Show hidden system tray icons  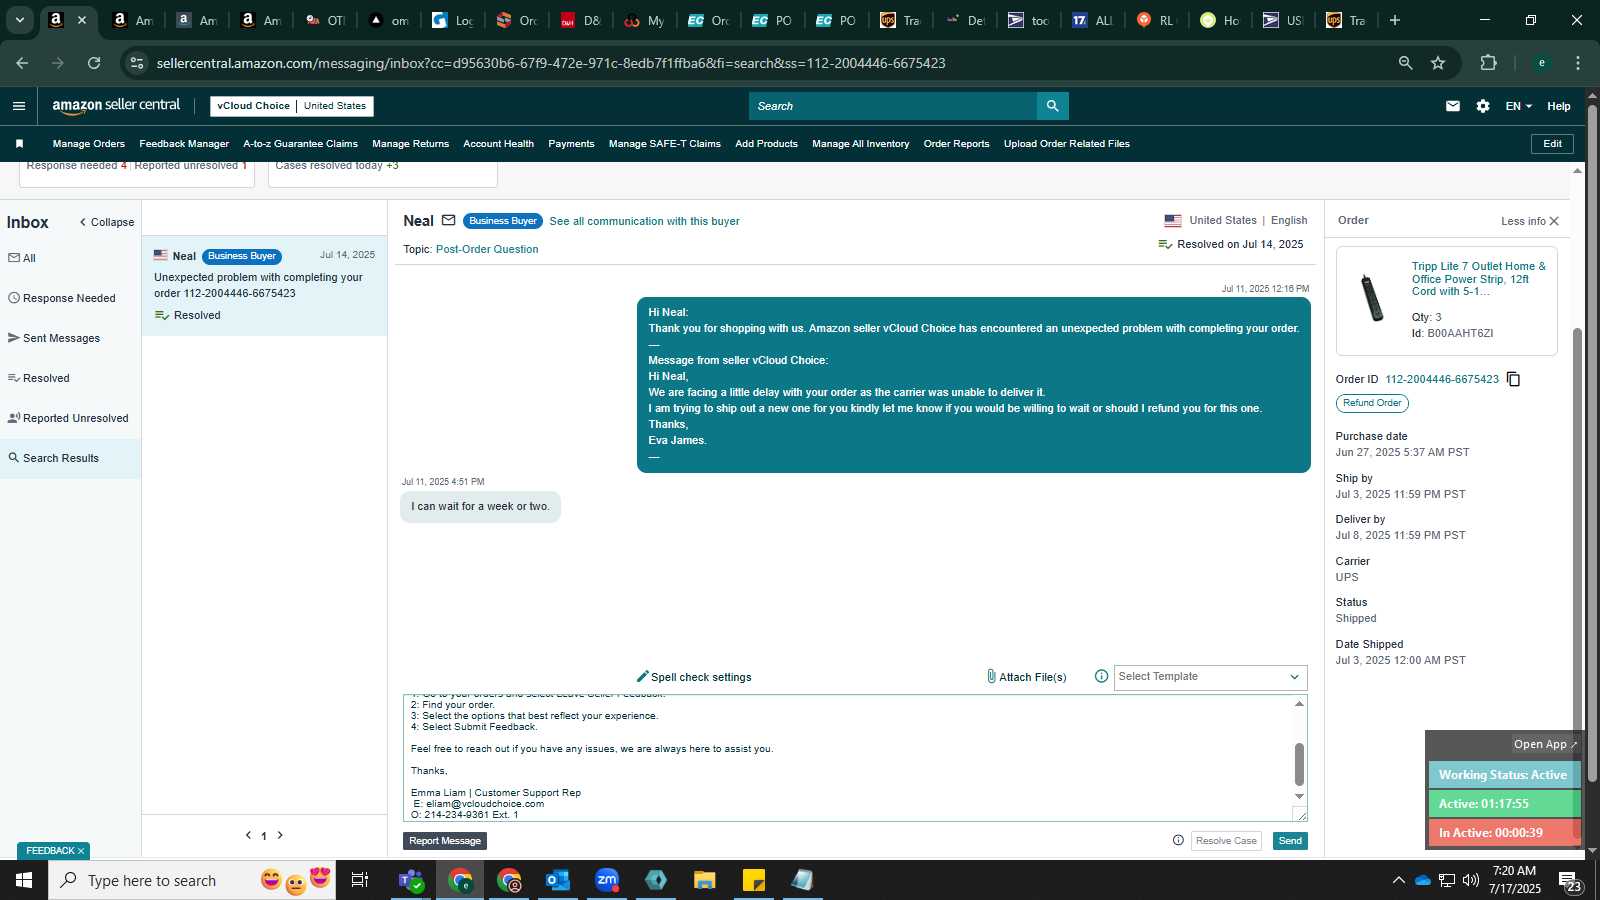coord(1398,880)
